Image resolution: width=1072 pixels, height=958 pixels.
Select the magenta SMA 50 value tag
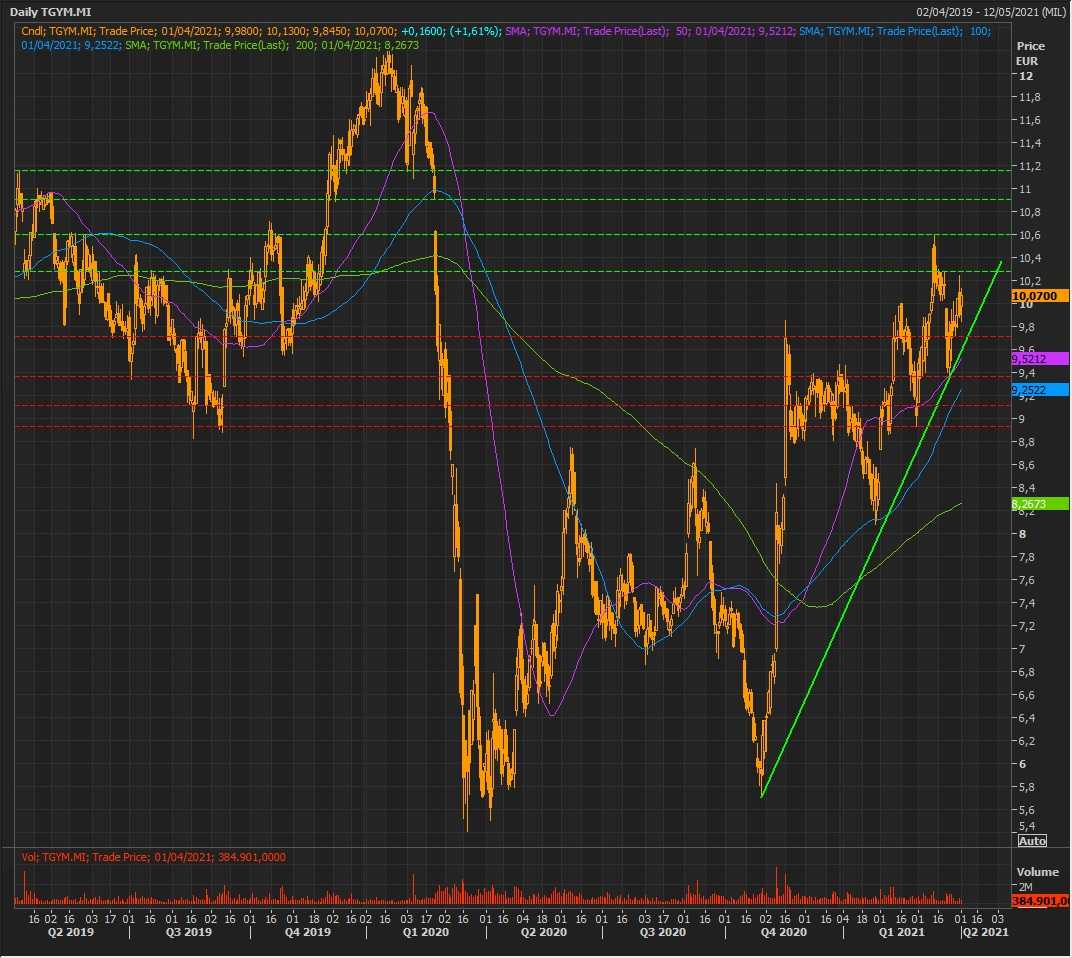[x=1040, y=358]
